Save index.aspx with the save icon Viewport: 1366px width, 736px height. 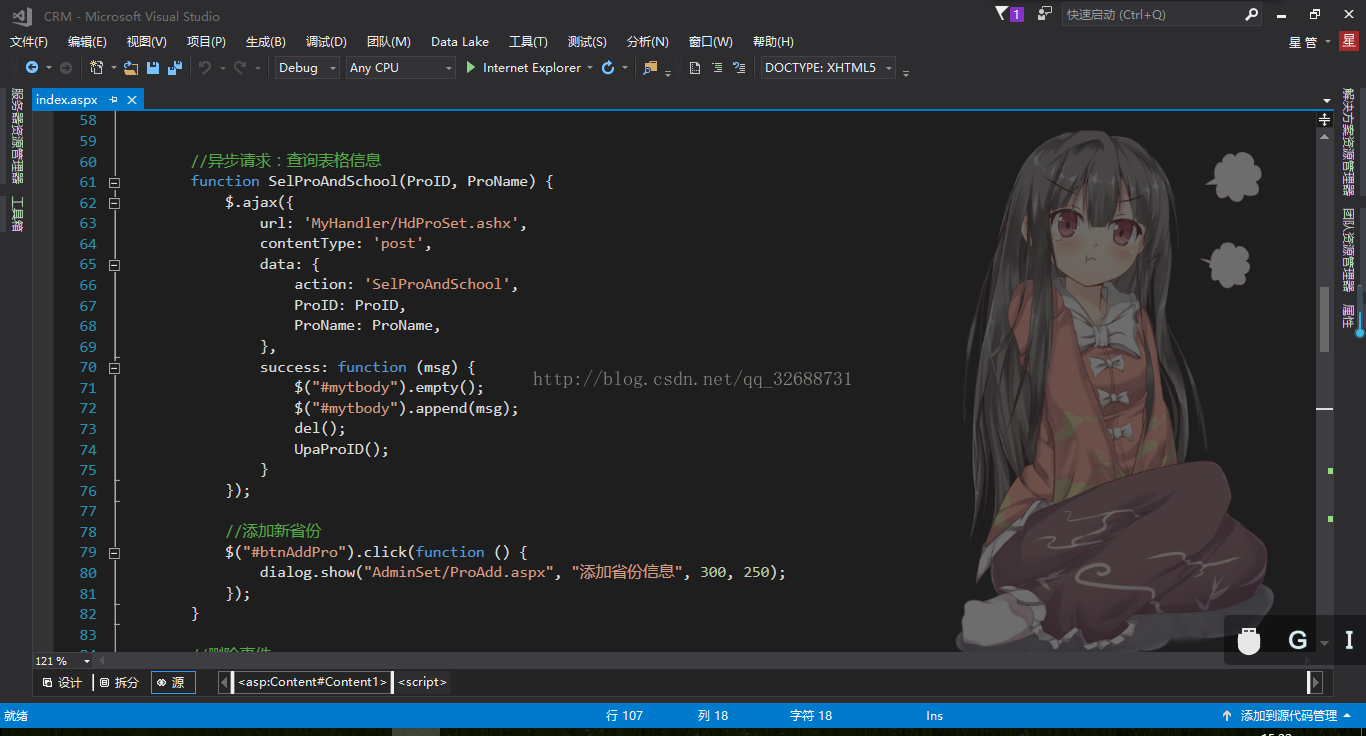click(153, 68)
